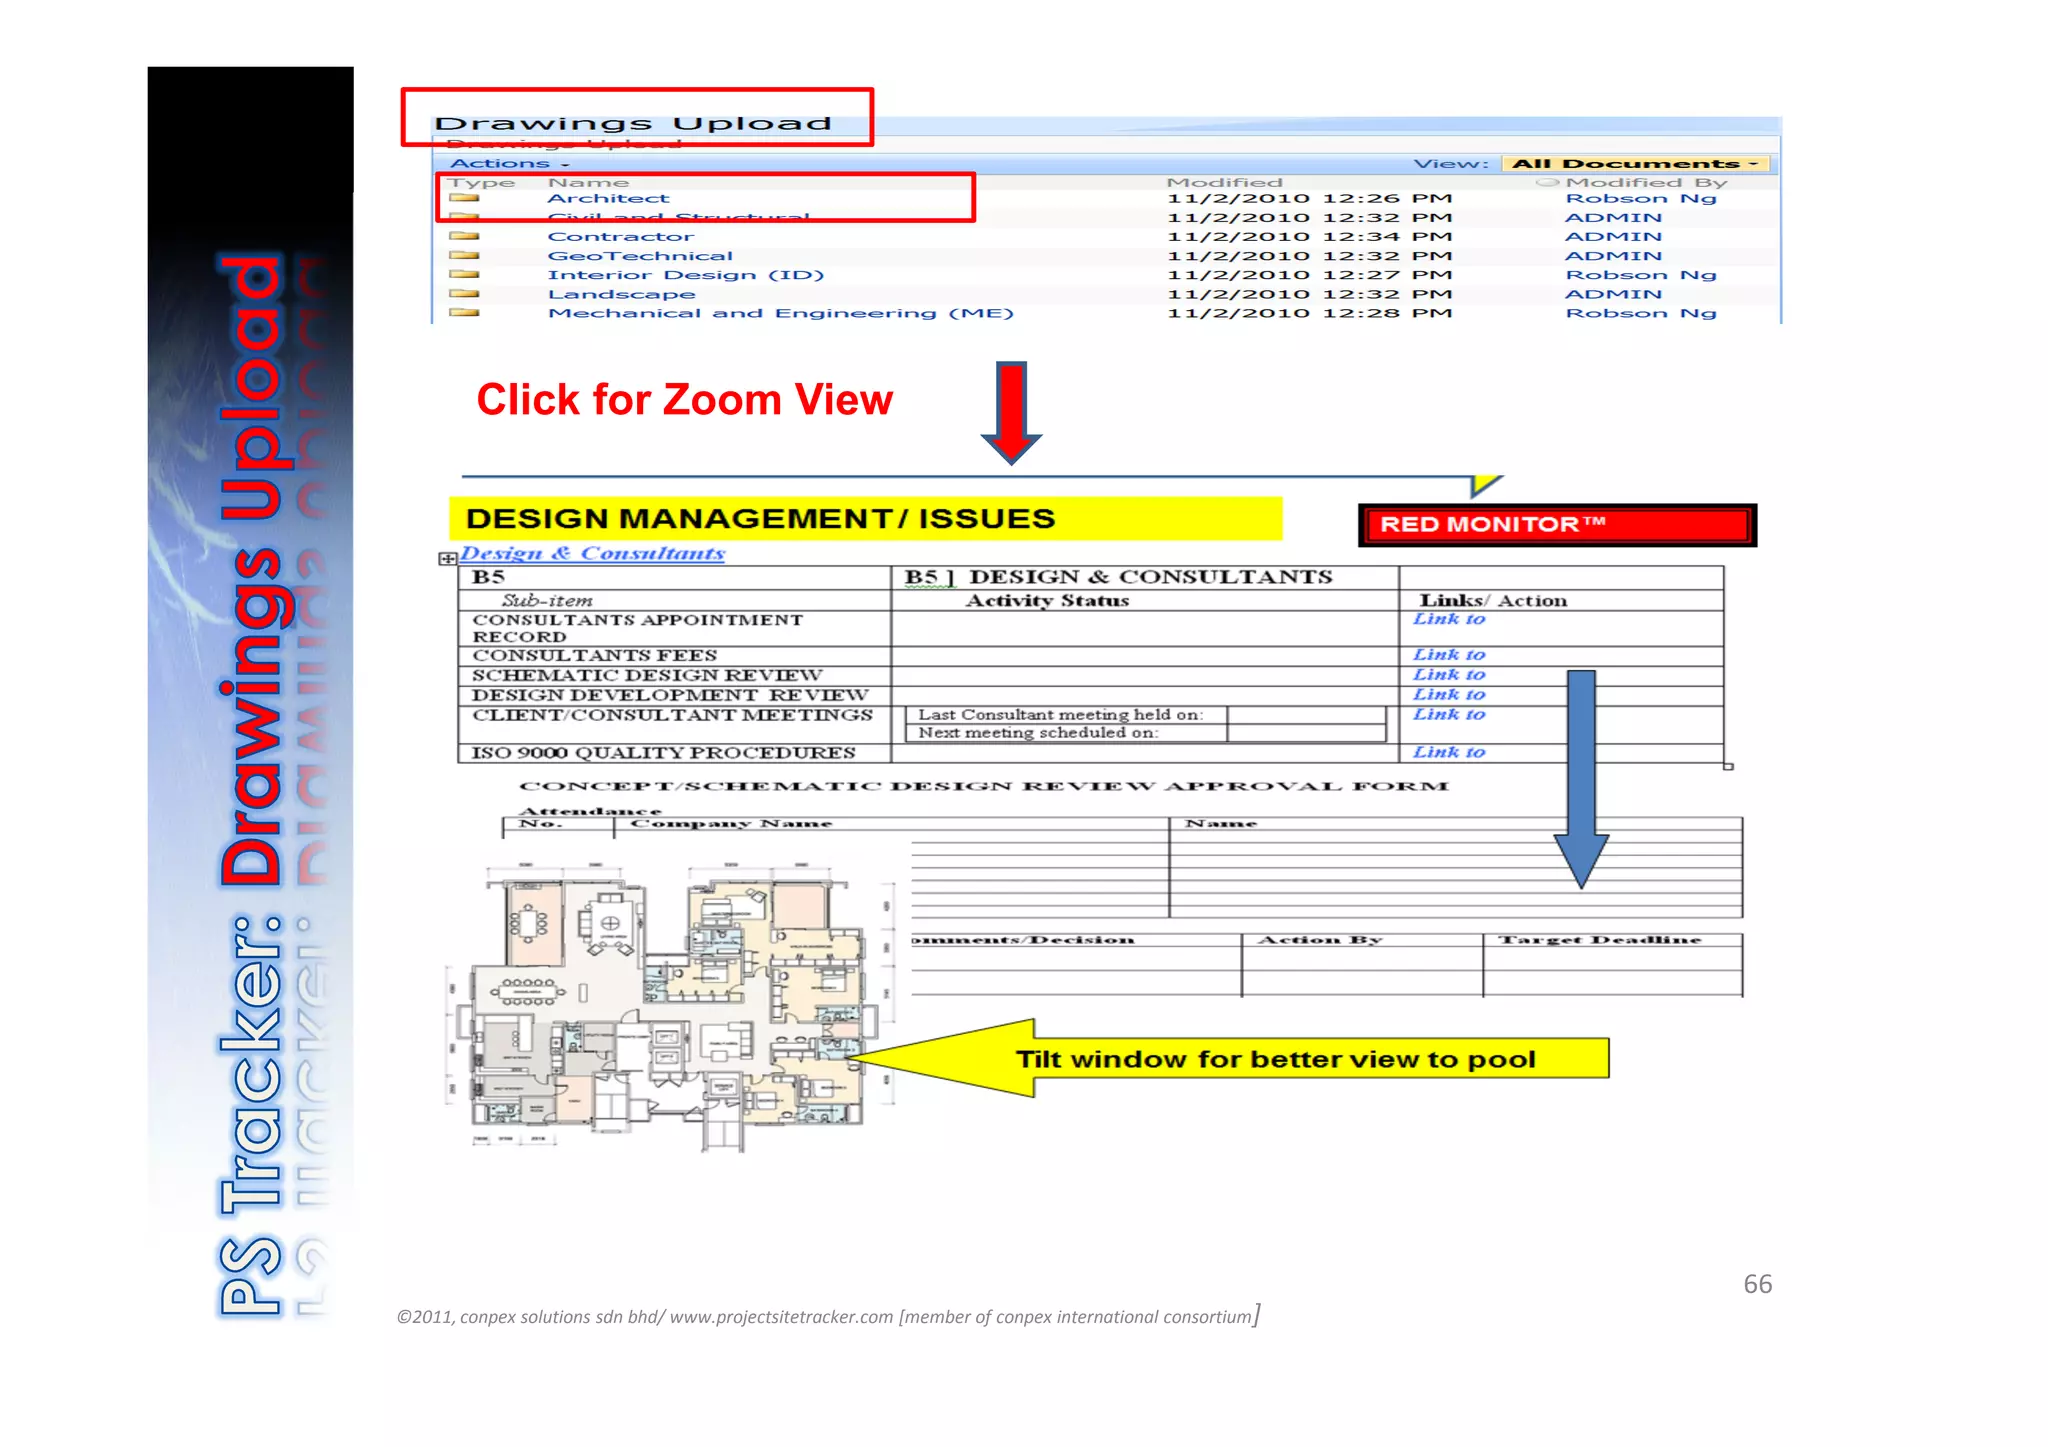Open the Mechanical and Engineering folder icon
Image resolution: width=2048 pixels, height=1447 pixels.
464,313
